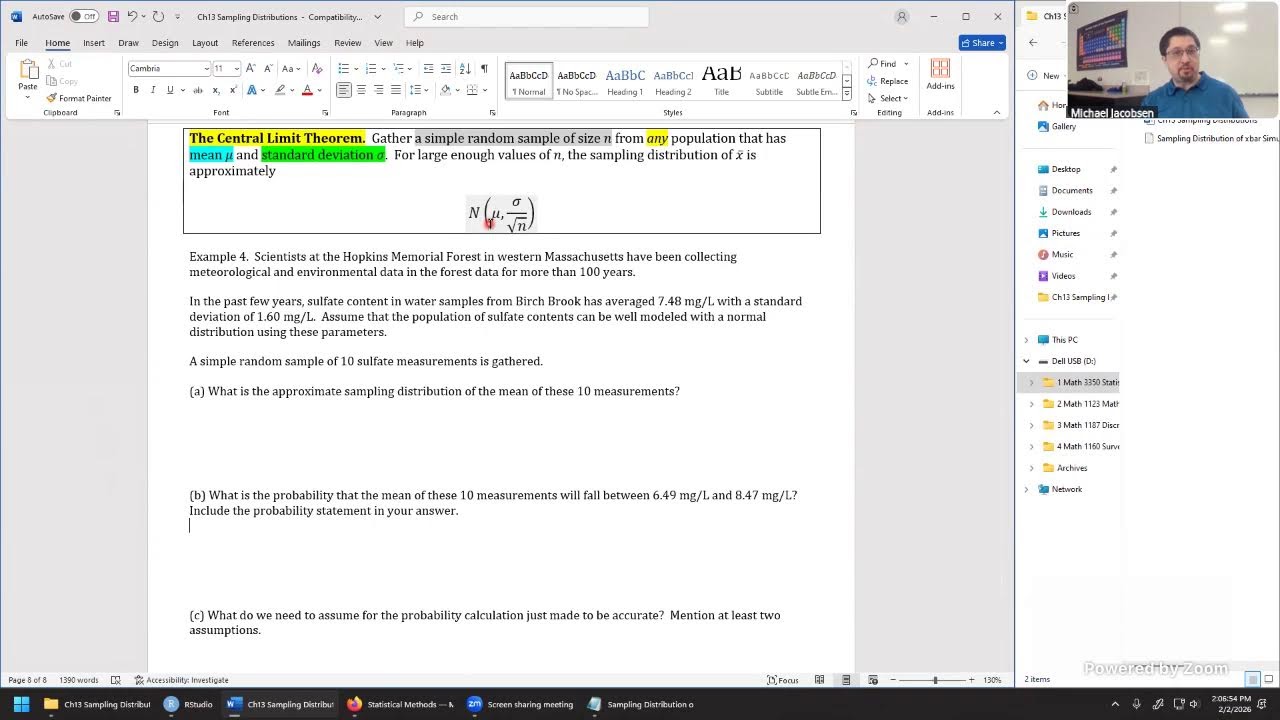
Task: Undo last action
Action: point(132,16)
